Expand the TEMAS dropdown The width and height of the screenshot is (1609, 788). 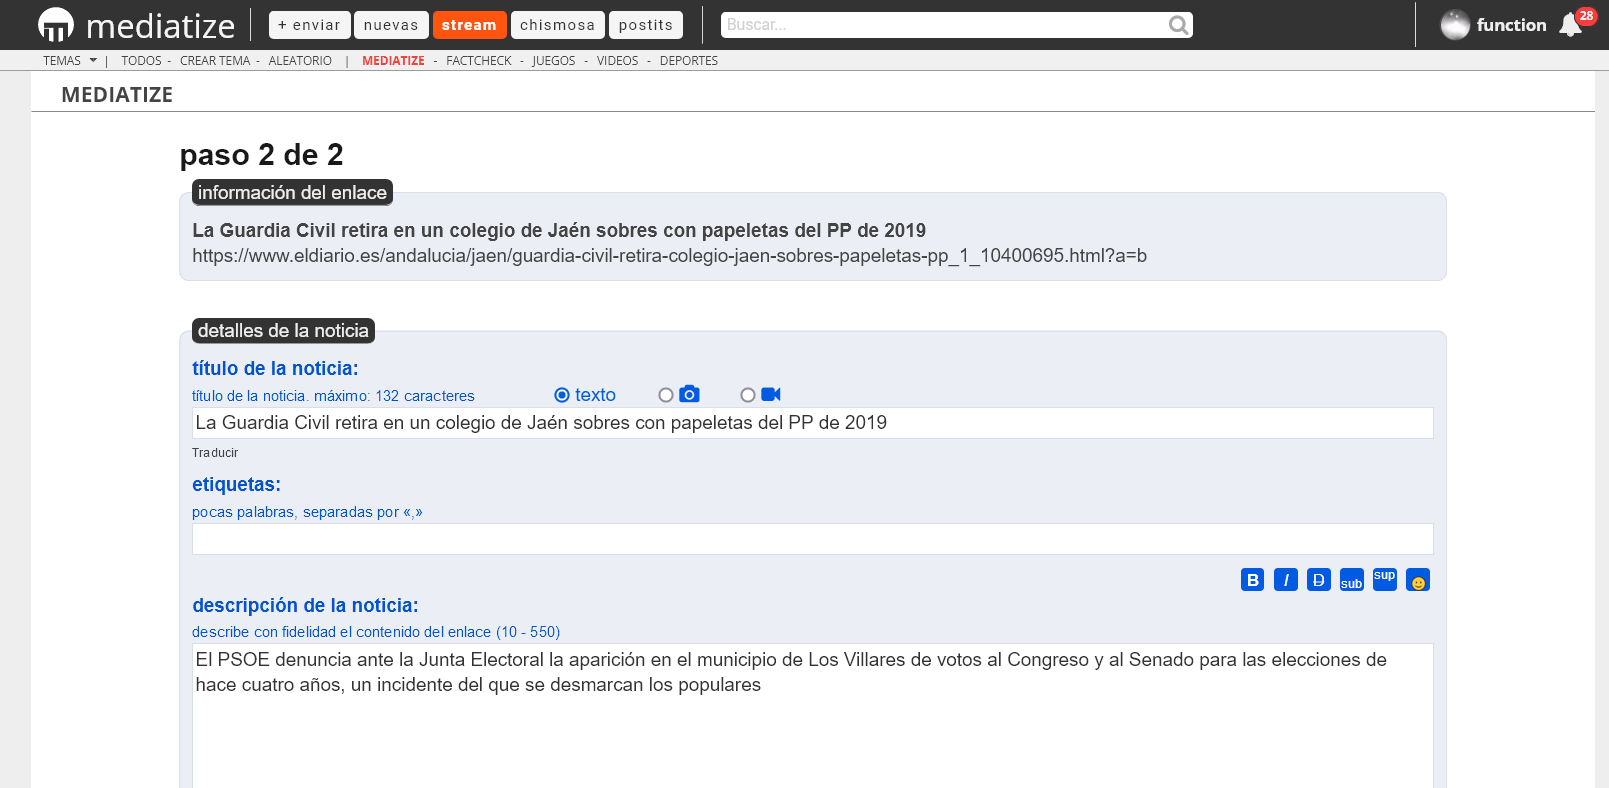[70, 61]
